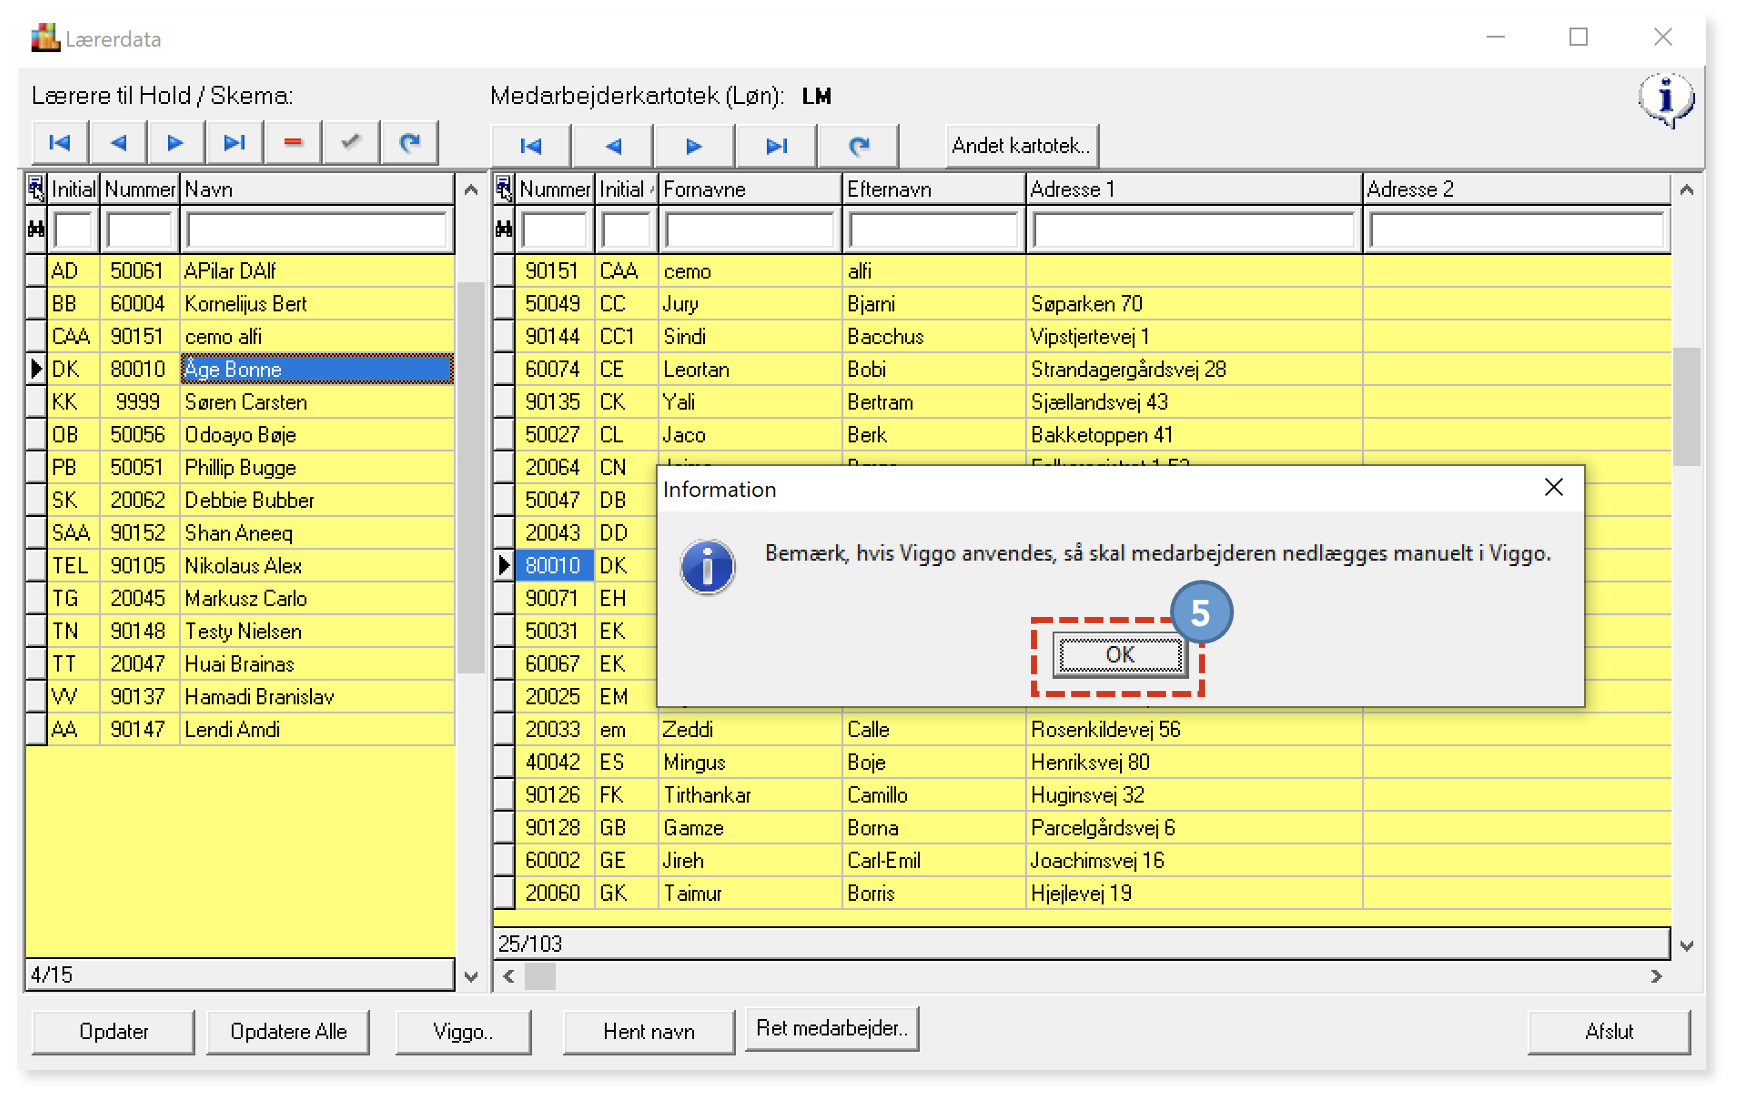Click the Efternavn column header
Image resolution: width=1740 pixels, height=1102 pixels.
pyautogui.click(x=934, y=189)
